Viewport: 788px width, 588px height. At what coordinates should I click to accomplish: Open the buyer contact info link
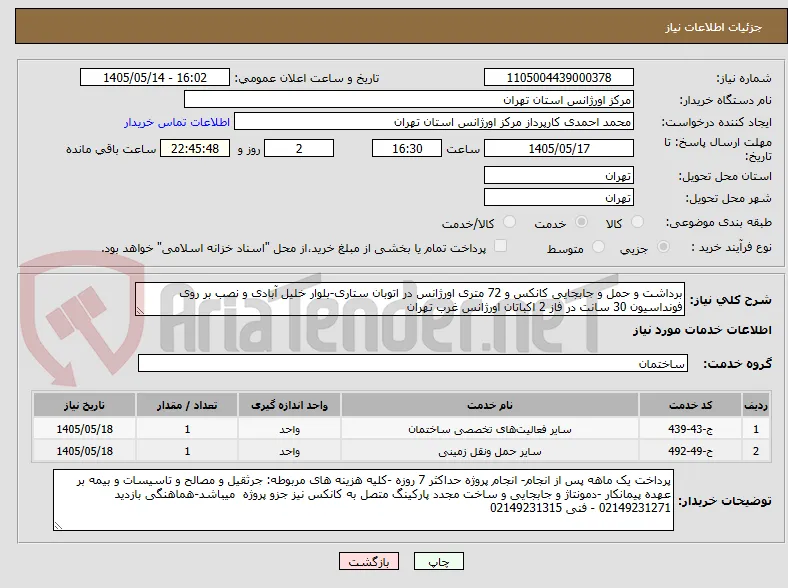point(177,122)
